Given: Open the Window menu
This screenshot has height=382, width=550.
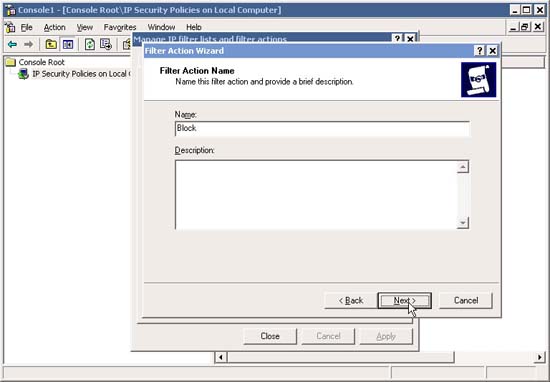Looking at the screenshot, I should [161, 27].
